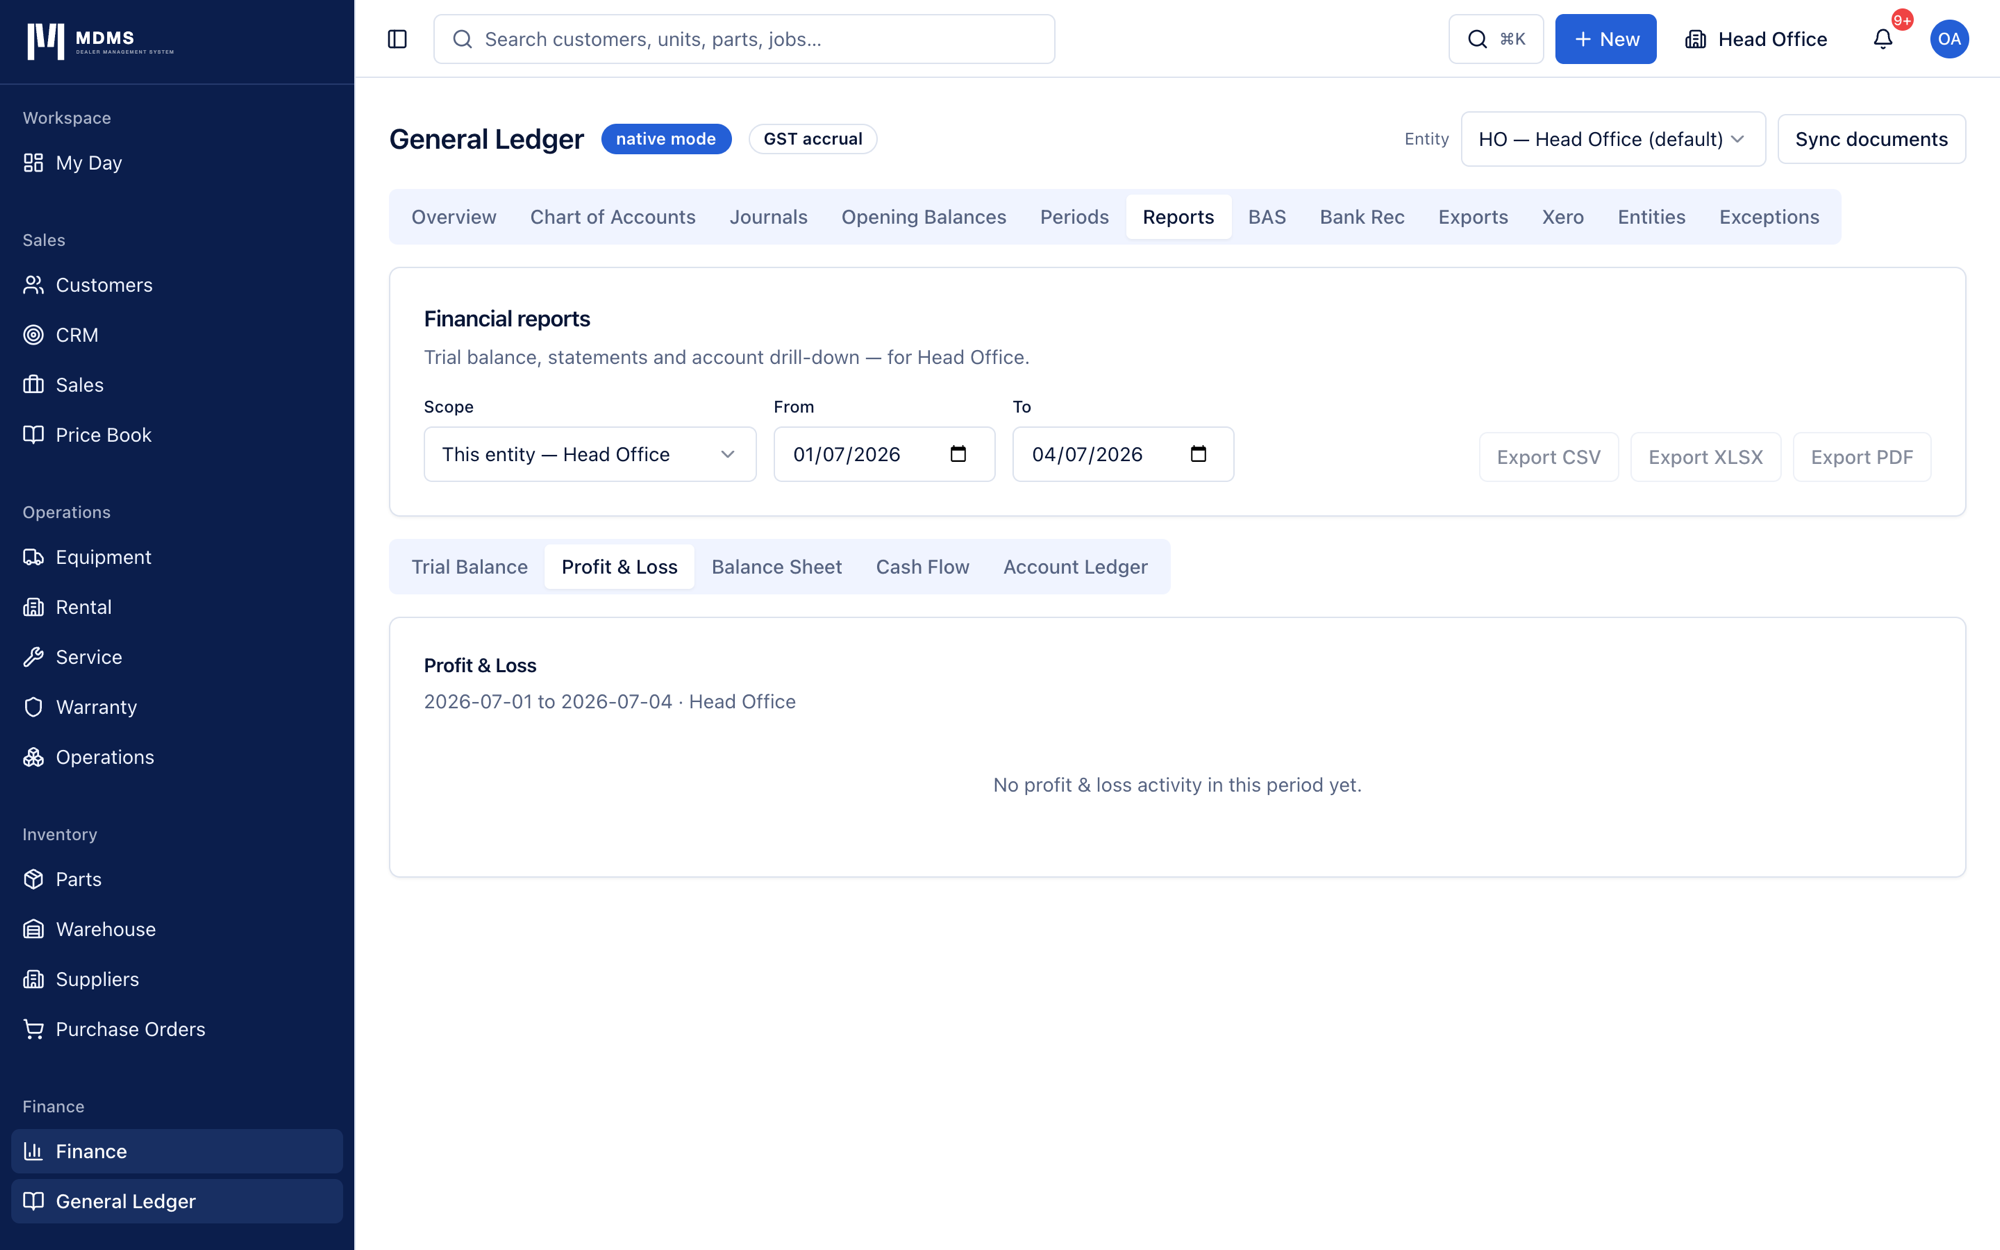
Task: Click the CRM target icon
Action: pyautogui.click(x=34, y=335)
